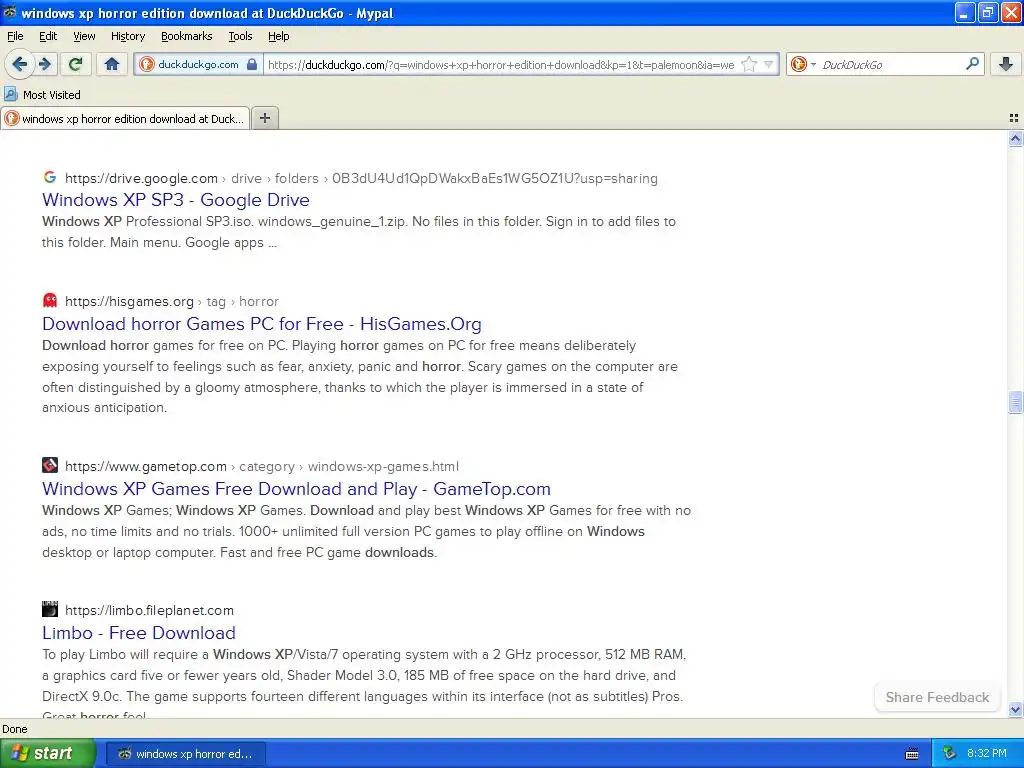Open the View menu

pos(84,36)
